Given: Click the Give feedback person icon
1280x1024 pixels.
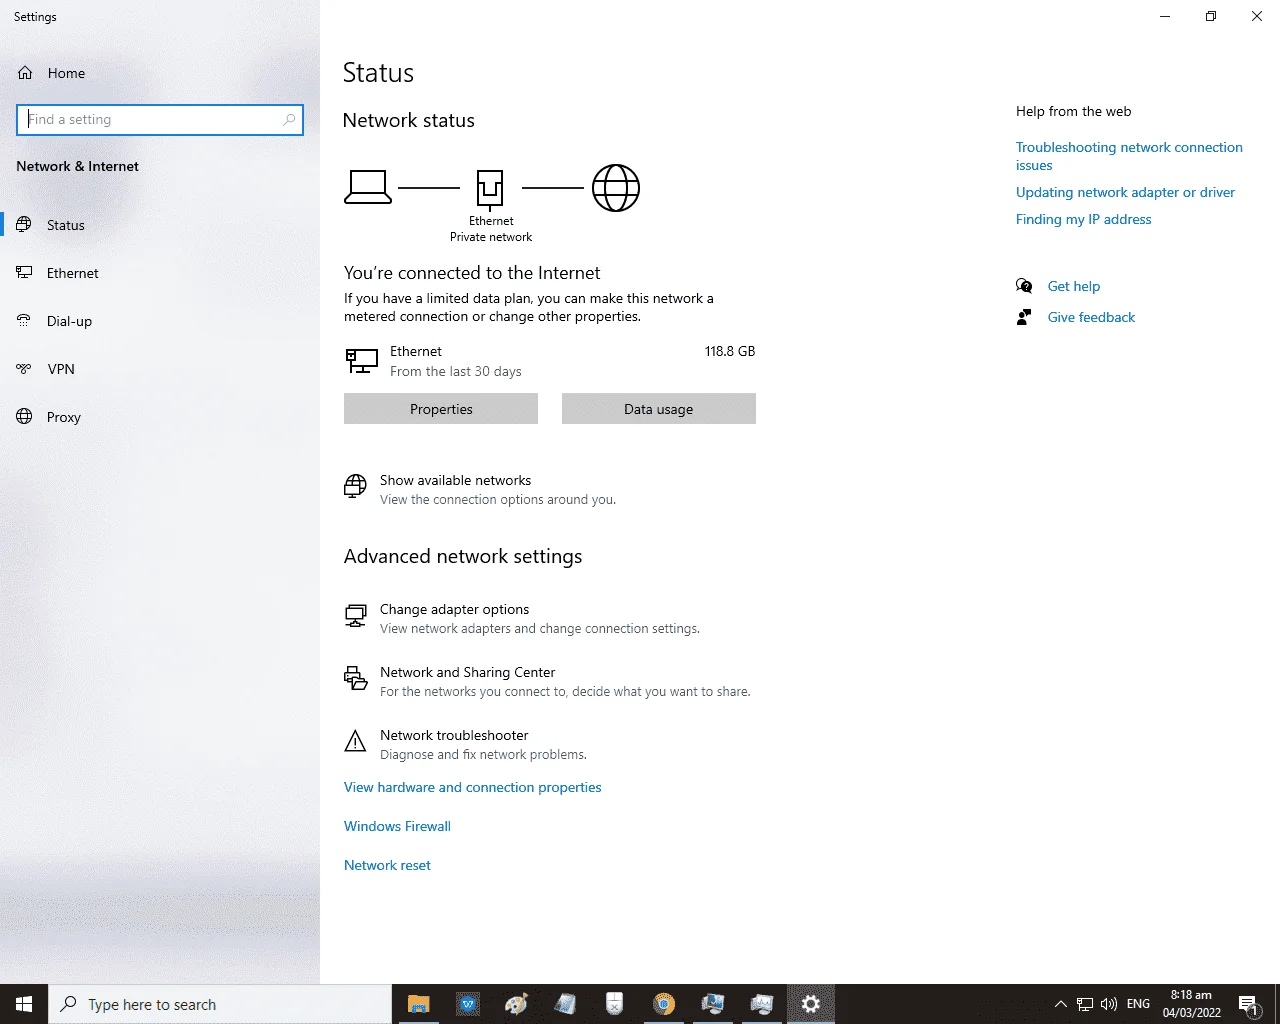Looking at the screenshot, I should tap(1024, 317).
